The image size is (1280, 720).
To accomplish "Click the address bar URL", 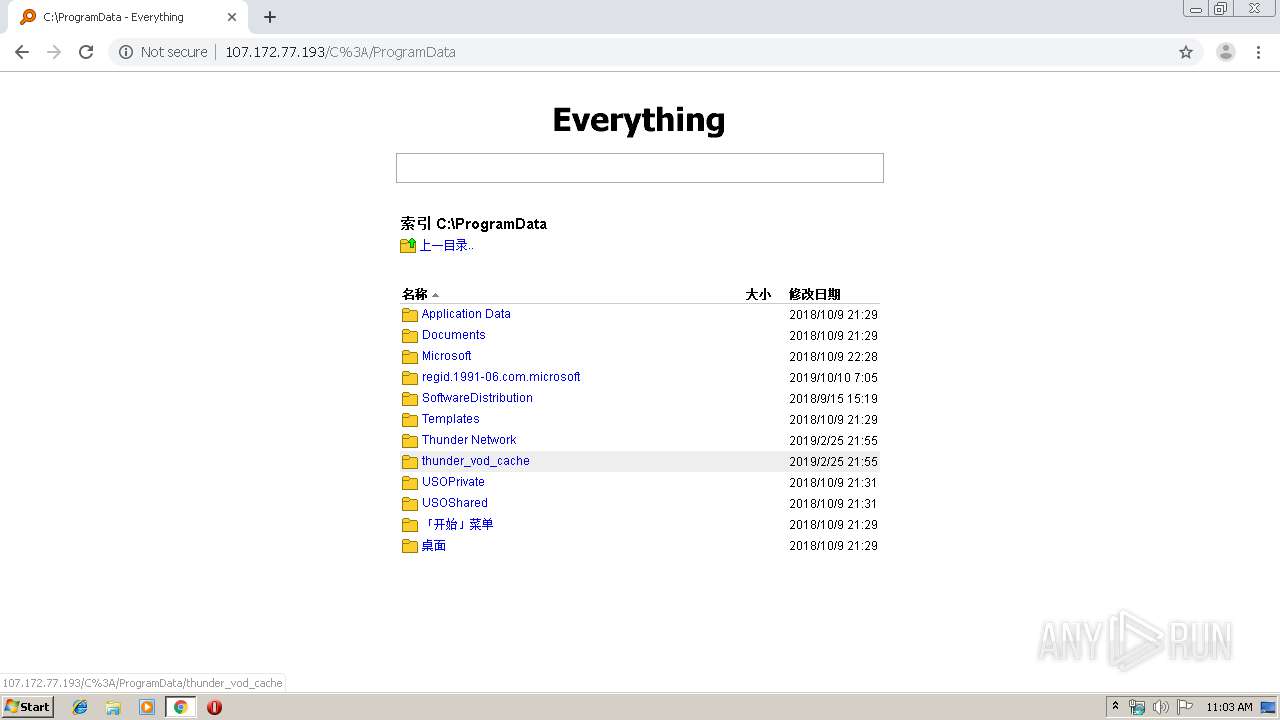I will click(x=340, y=52).
